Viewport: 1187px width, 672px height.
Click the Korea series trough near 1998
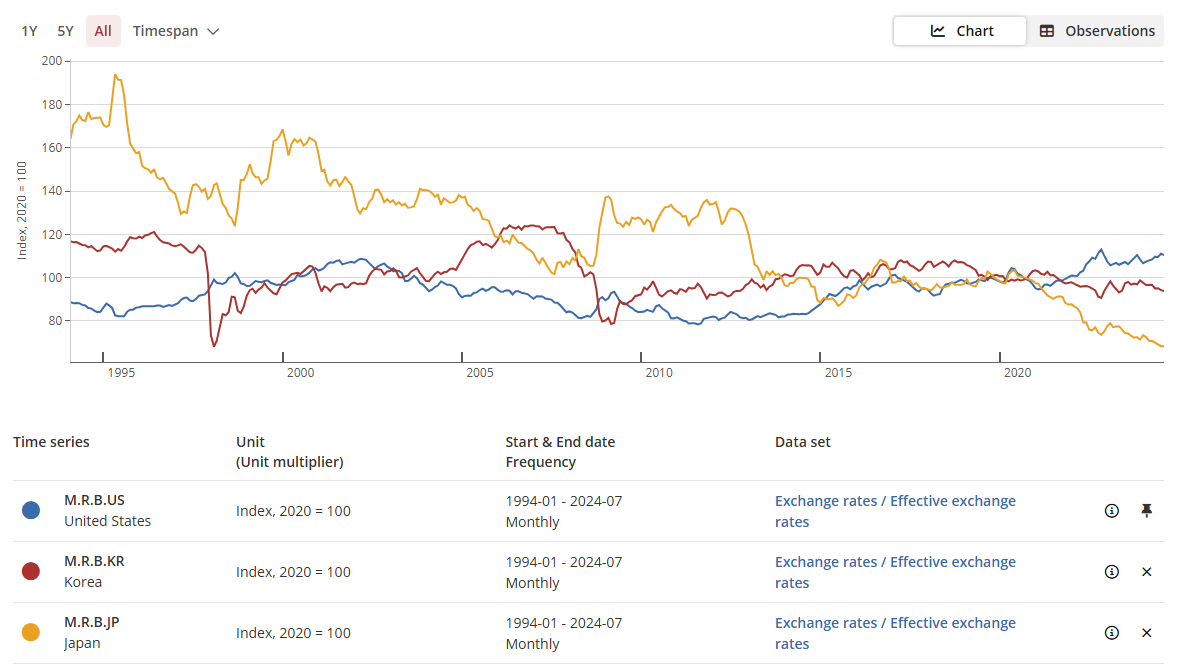[x=214, y=346]
